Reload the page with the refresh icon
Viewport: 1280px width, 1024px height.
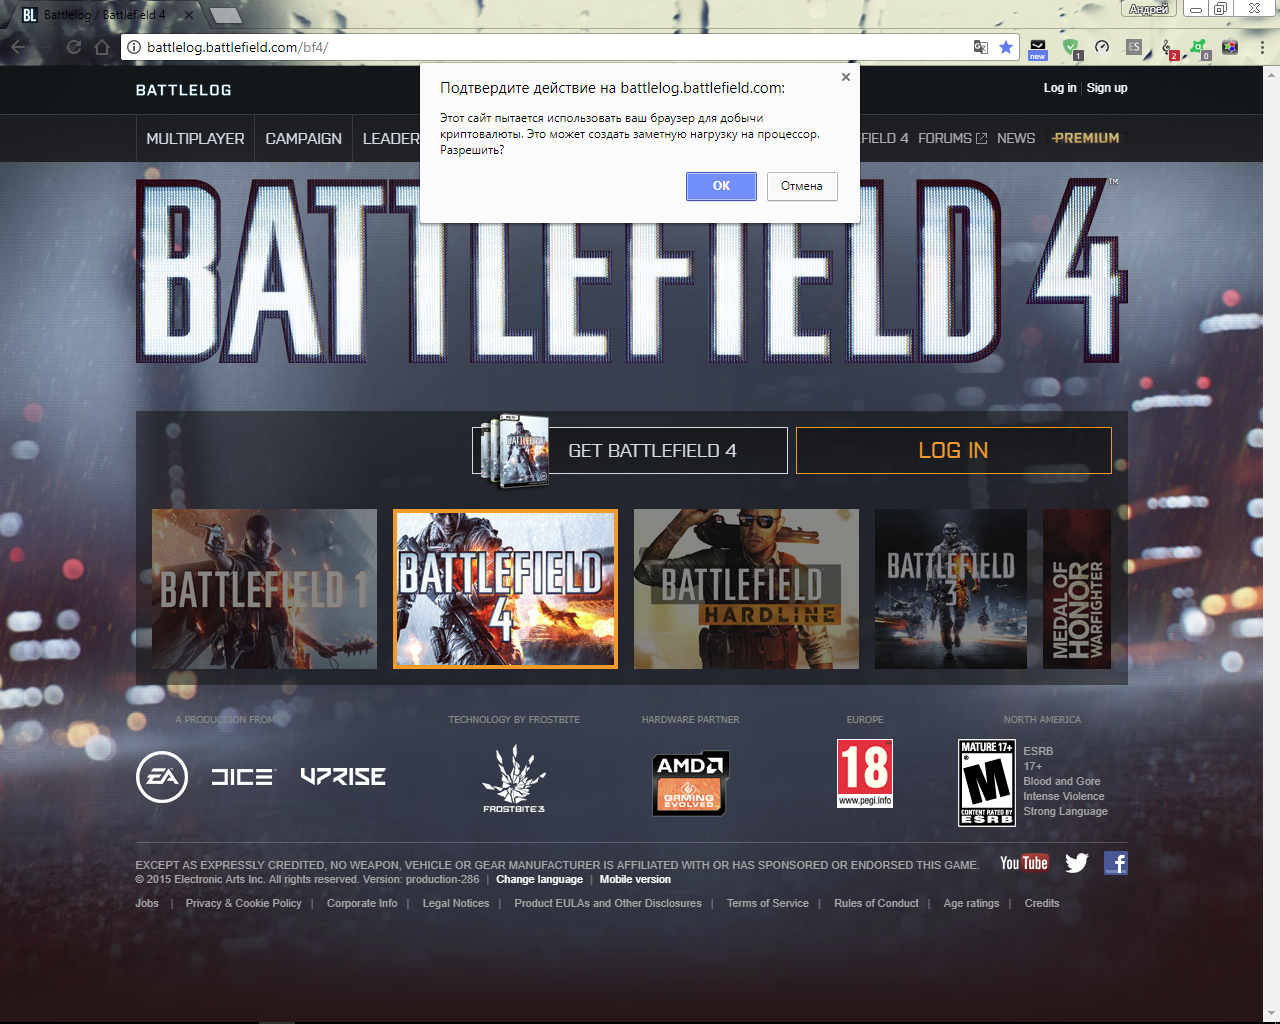74,47
